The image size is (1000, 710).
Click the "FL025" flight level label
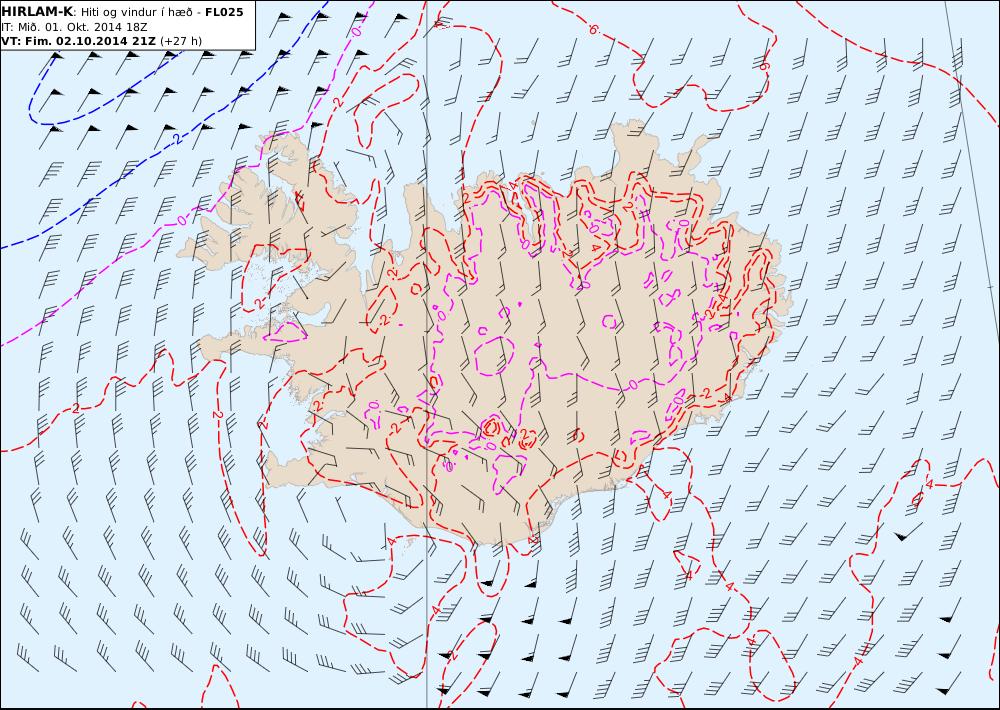coord(224,12)
